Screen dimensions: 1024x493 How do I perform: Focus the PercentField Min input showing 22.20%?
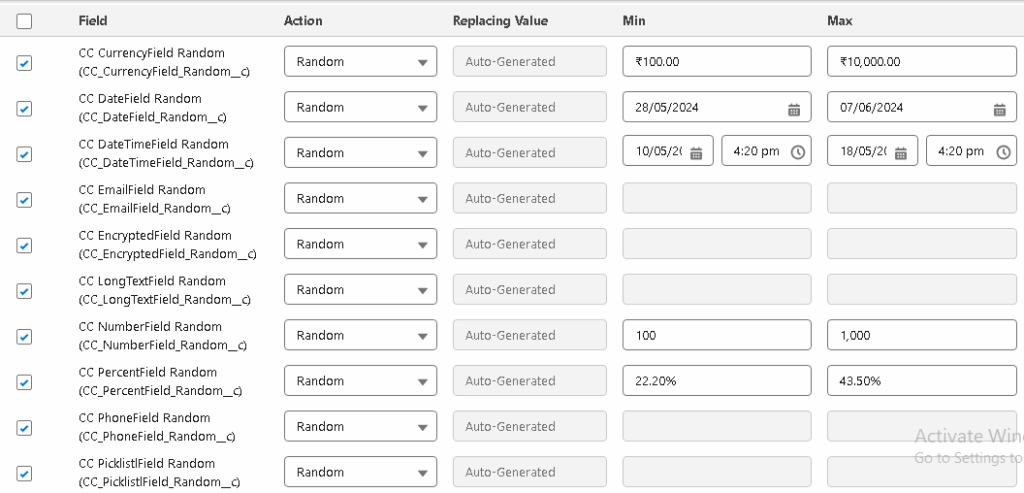pyautogui.click(x=716, y=381)
